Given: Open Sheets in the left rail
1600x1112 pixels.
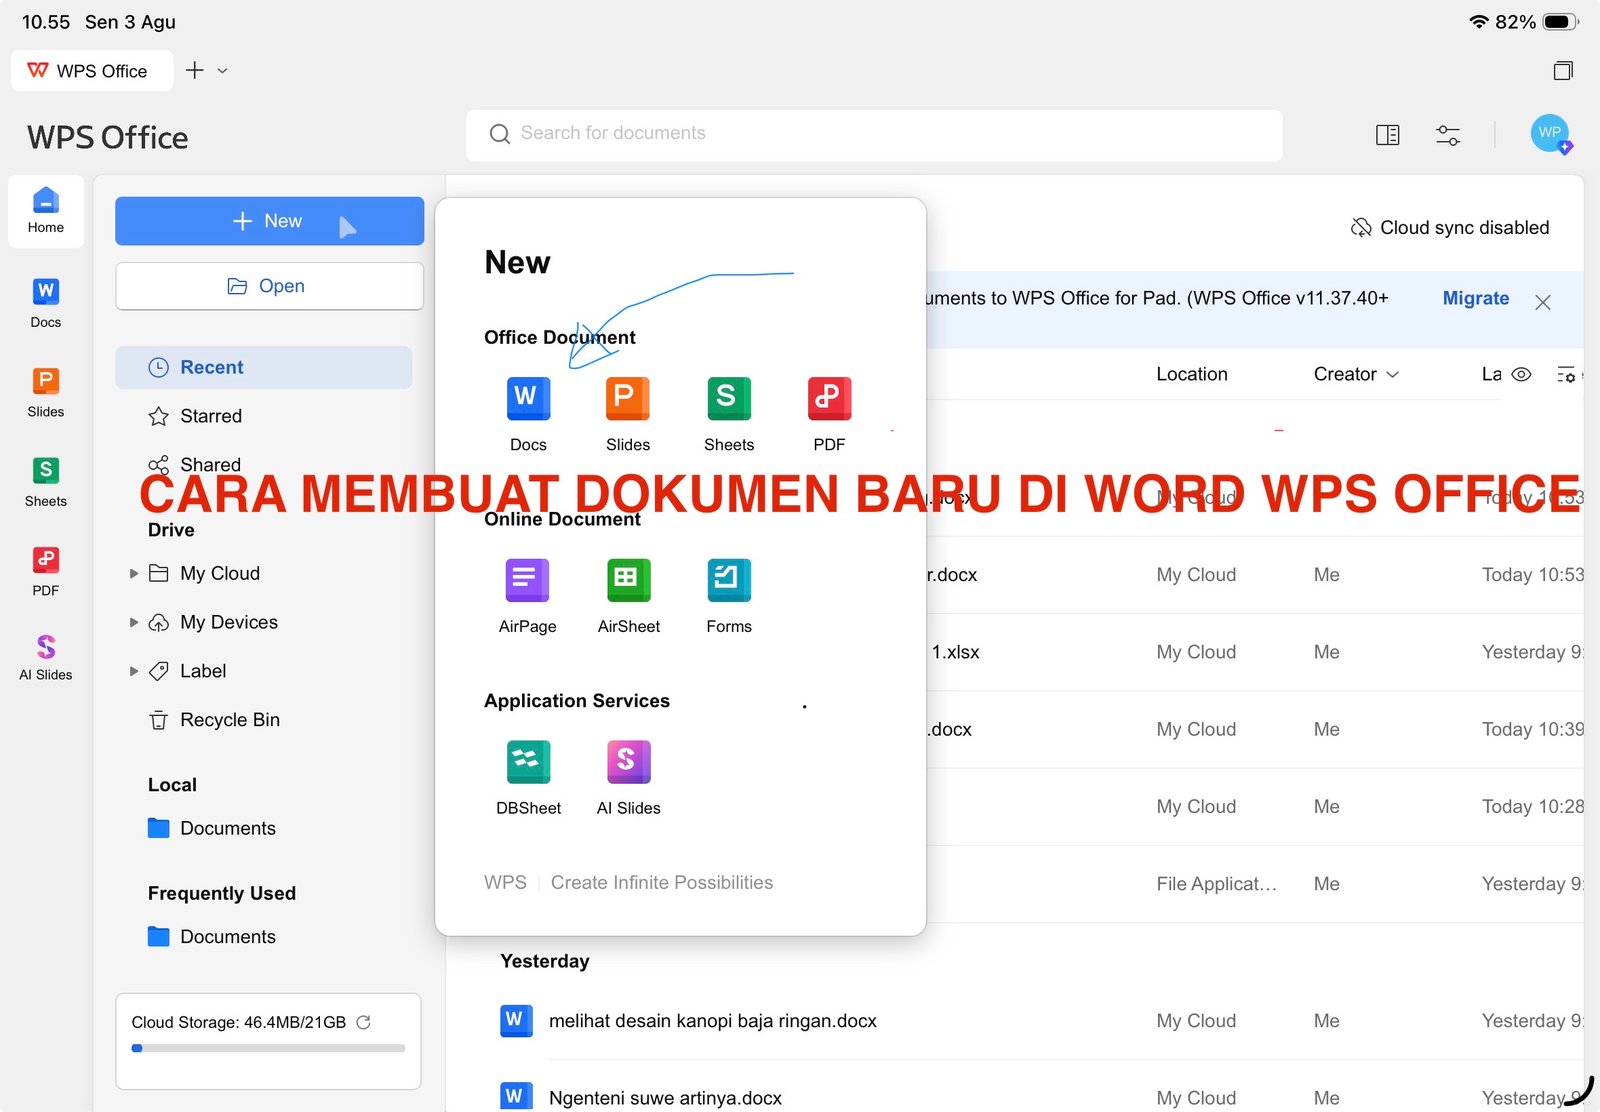Looking at the screenshot, I should [x=46, y=482].
